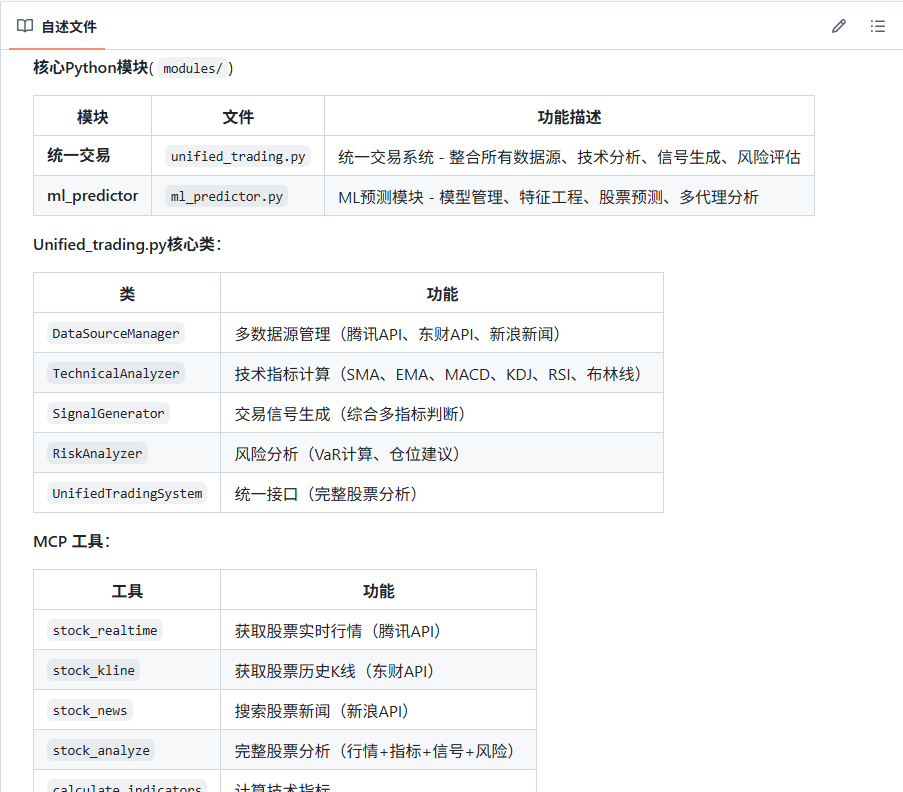
Task: Select the TechnicalAnalyzer class name
Action: click(x=116, y=374)
